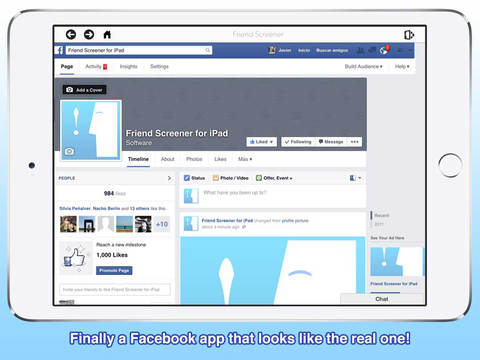Switch to the About tab
The height and width of the screenshot is (360, 480).
[168, 159]
